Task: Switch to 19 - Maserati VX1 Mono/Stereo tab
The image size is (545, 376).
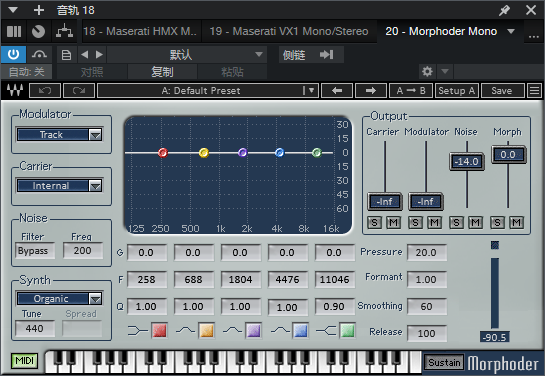Action: point(288,31)
